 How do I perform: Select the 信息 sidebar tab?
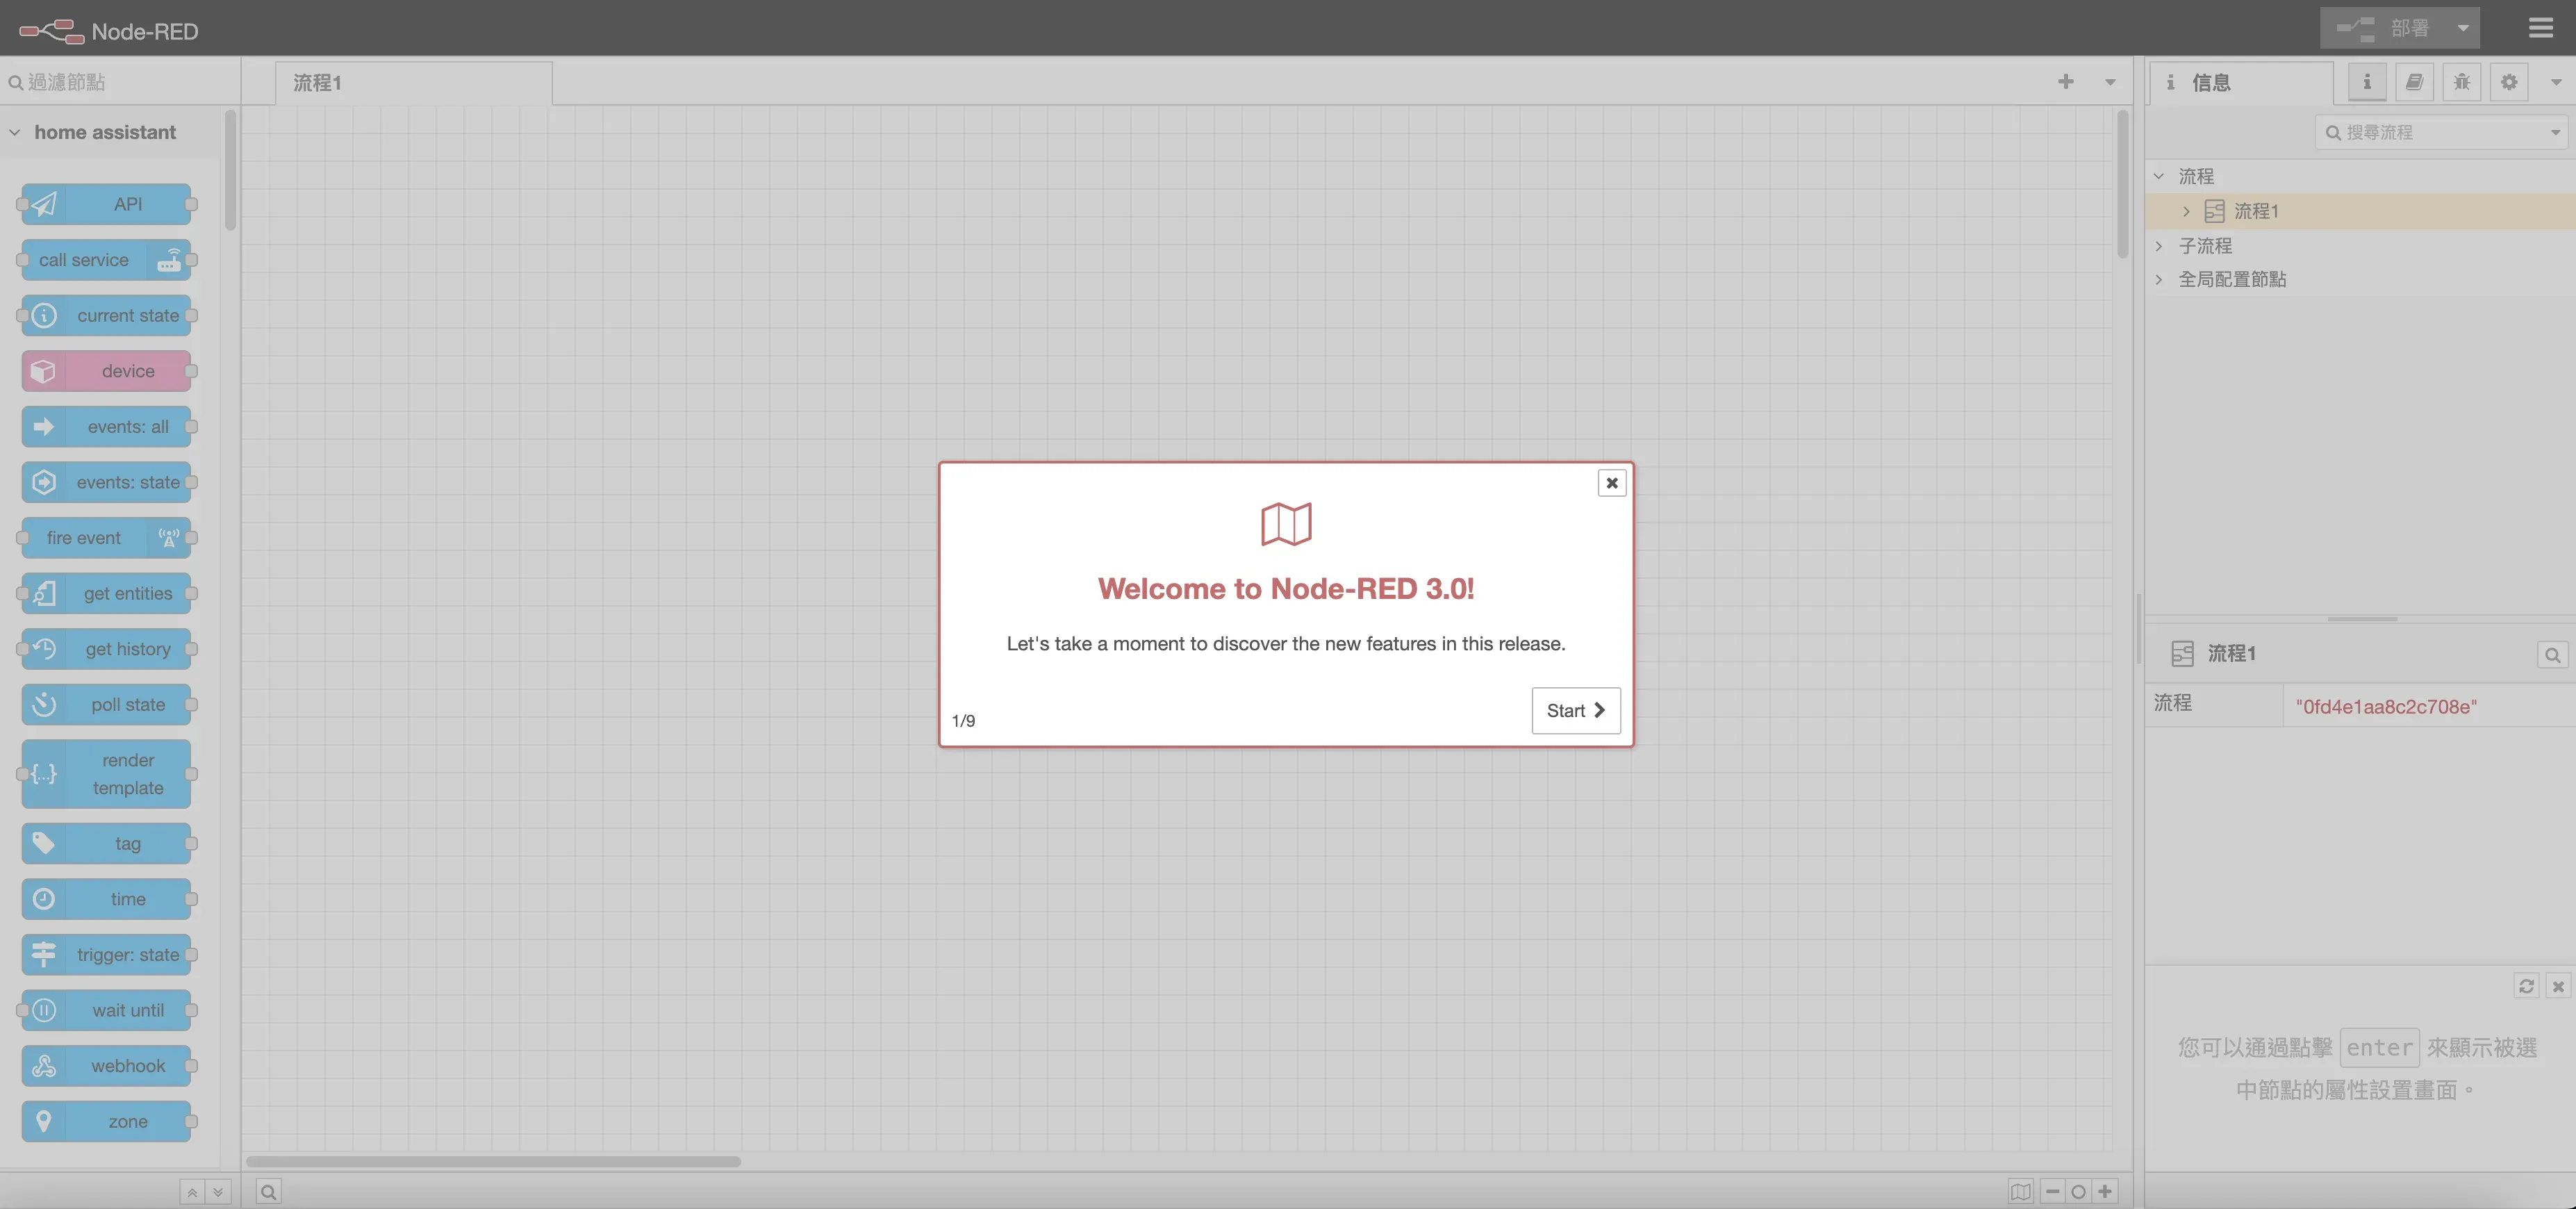tap(2241, 83)
